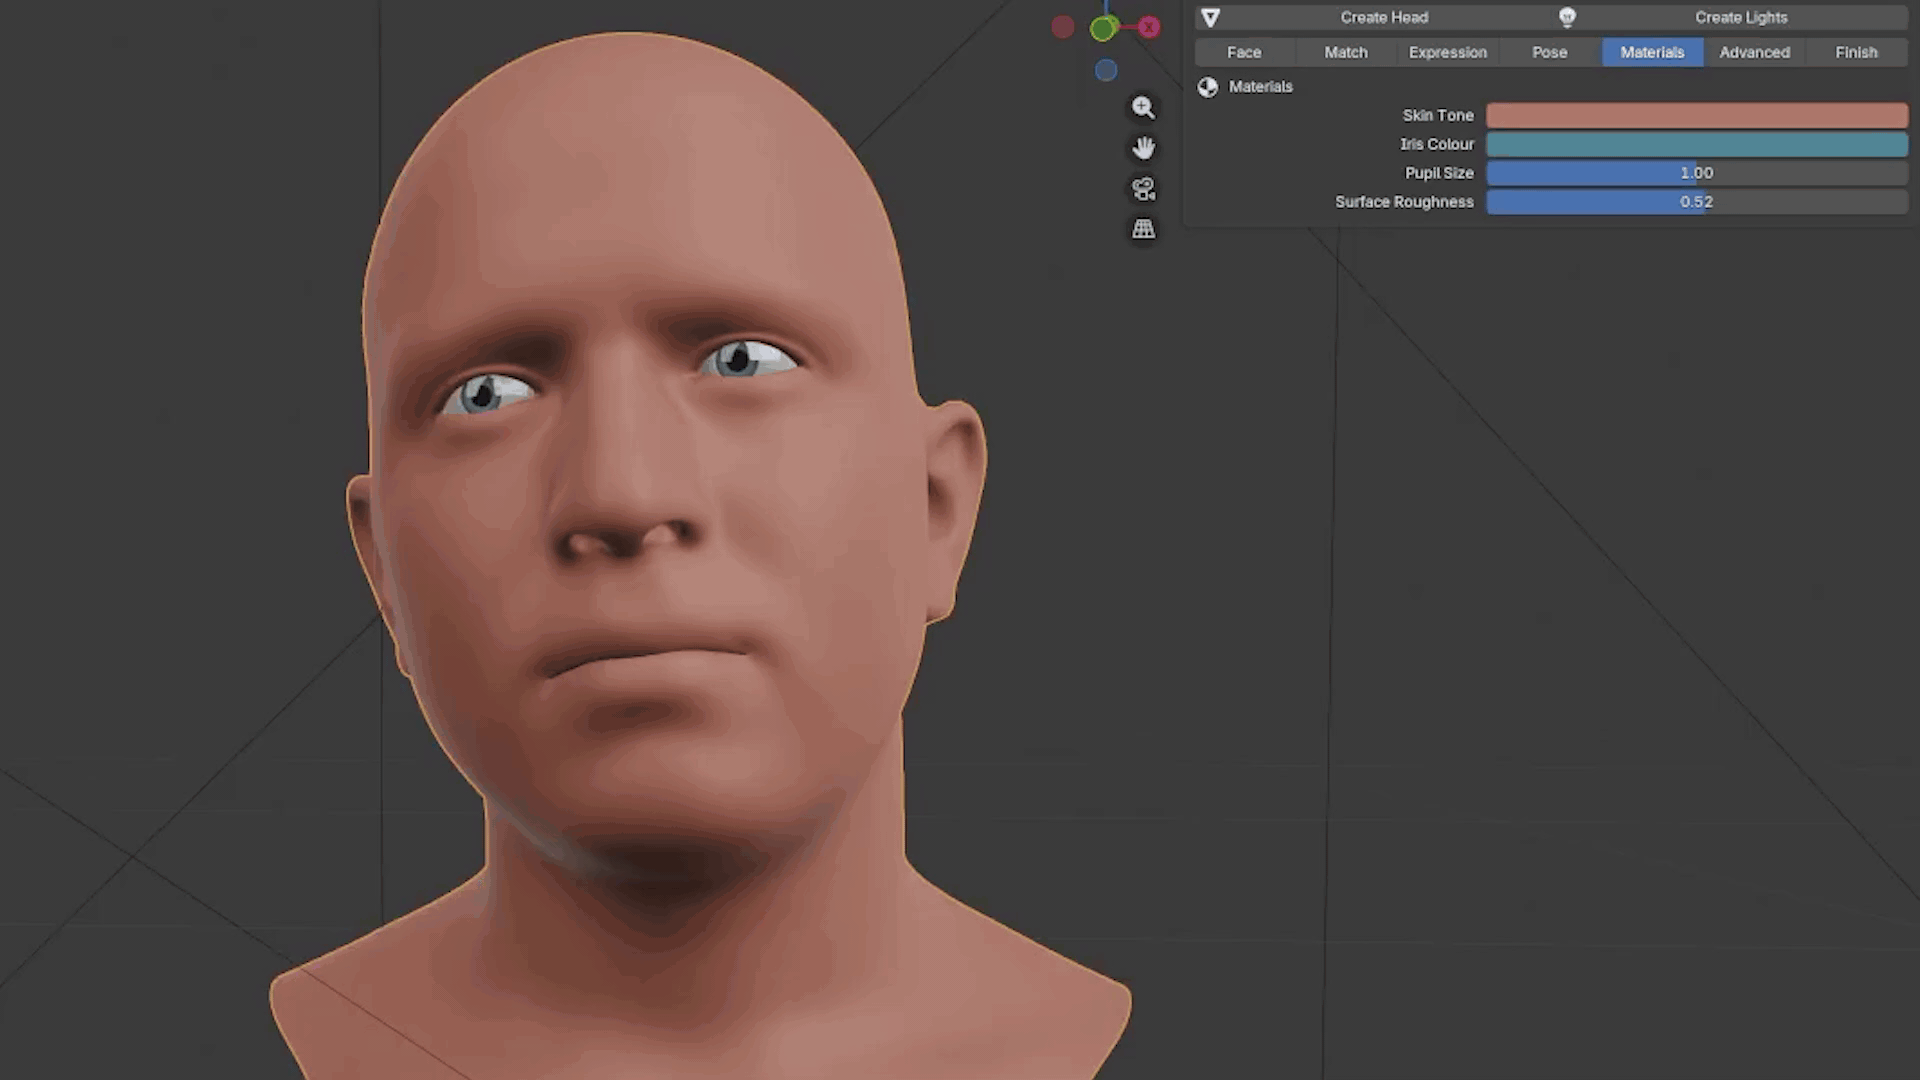The image size is (1920, 1080).
Task: Open the Advanced tab
Action: pos(1755,52)
